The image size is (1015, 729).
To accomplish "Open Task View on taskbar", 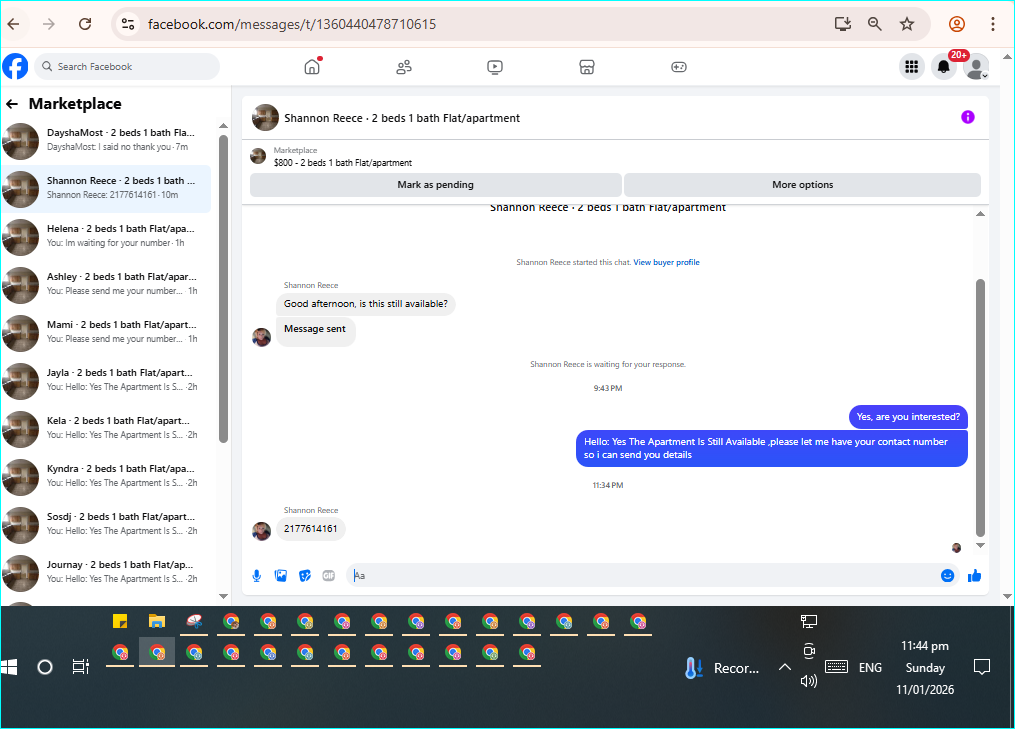I will (x=81, y=667).
